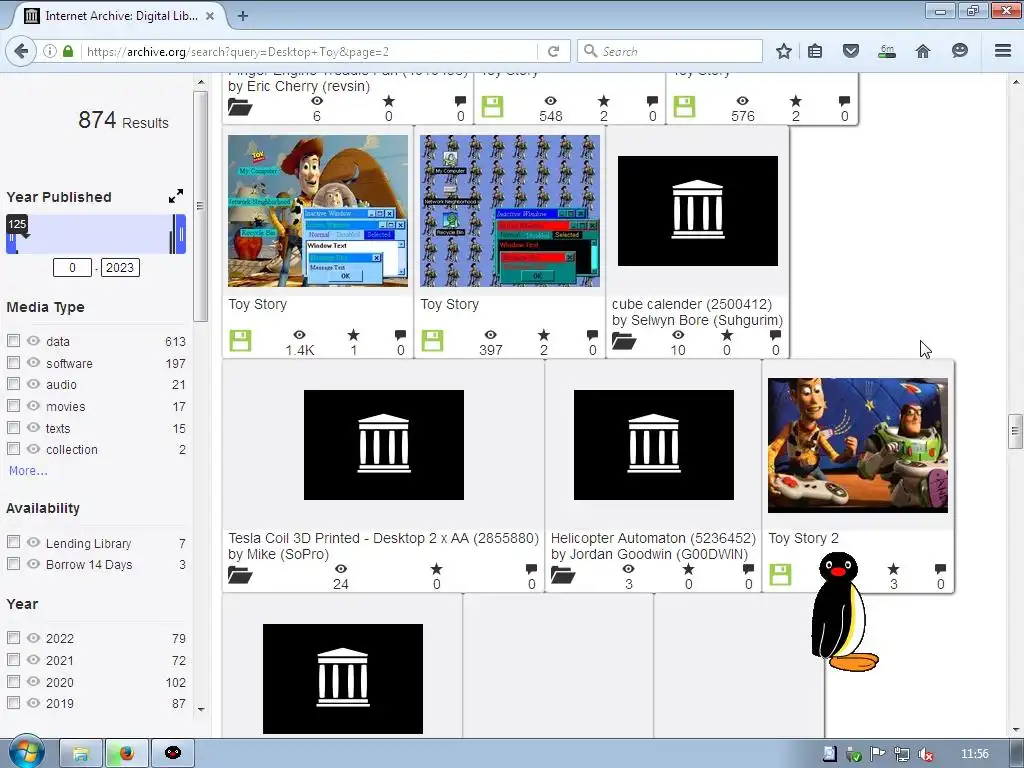This screenshot has width=1024, height=768.
Task: Expand the Year Published histogram with arrows icon
Action: [x=176, y=196]
